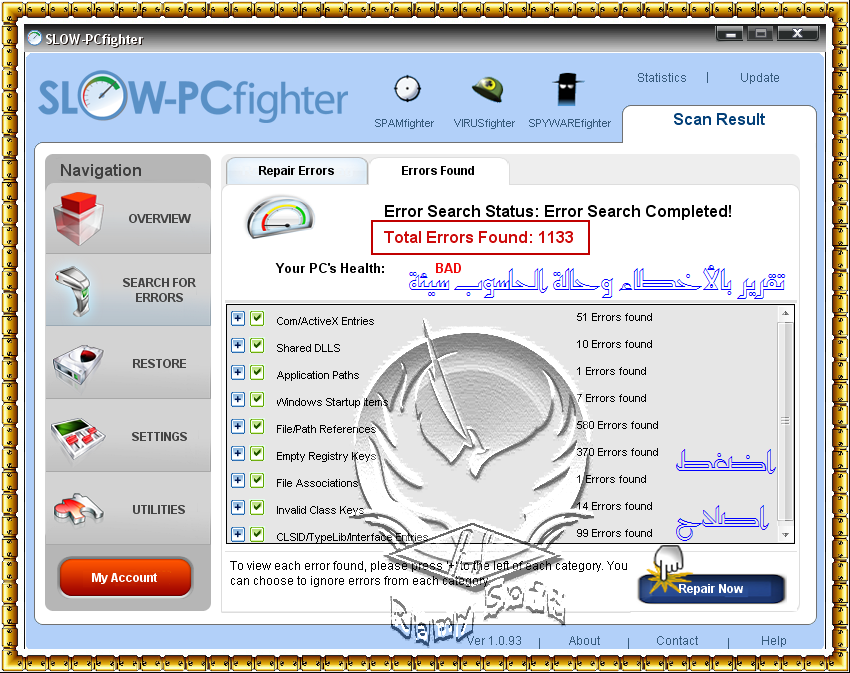Click the '51 Errors found' text
The image size is (850, 673).
tap(614, 317)
